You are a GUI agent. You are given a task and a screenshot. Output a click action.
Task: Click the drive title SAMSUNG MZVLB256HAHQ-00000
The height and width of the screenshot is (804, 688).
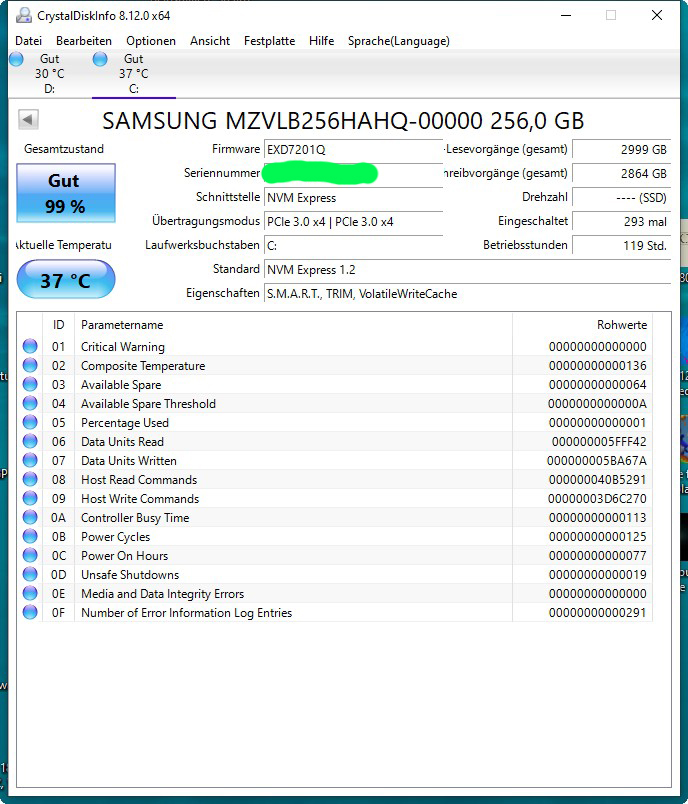(292, 121)
